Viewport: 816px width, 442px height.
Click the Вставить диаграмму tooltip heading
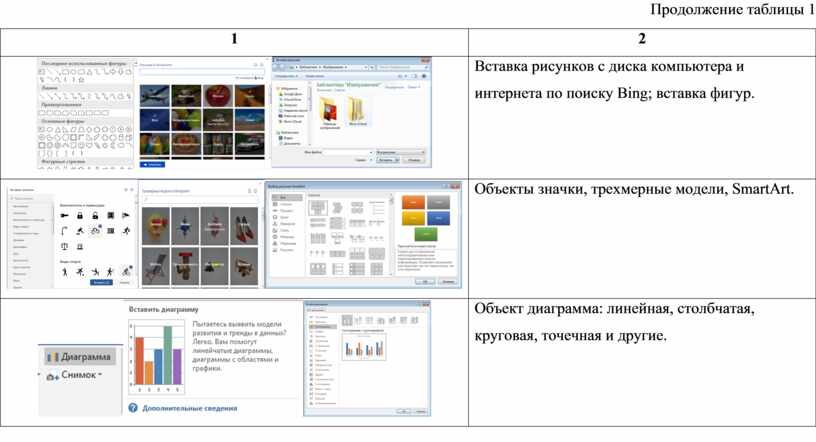163,309
